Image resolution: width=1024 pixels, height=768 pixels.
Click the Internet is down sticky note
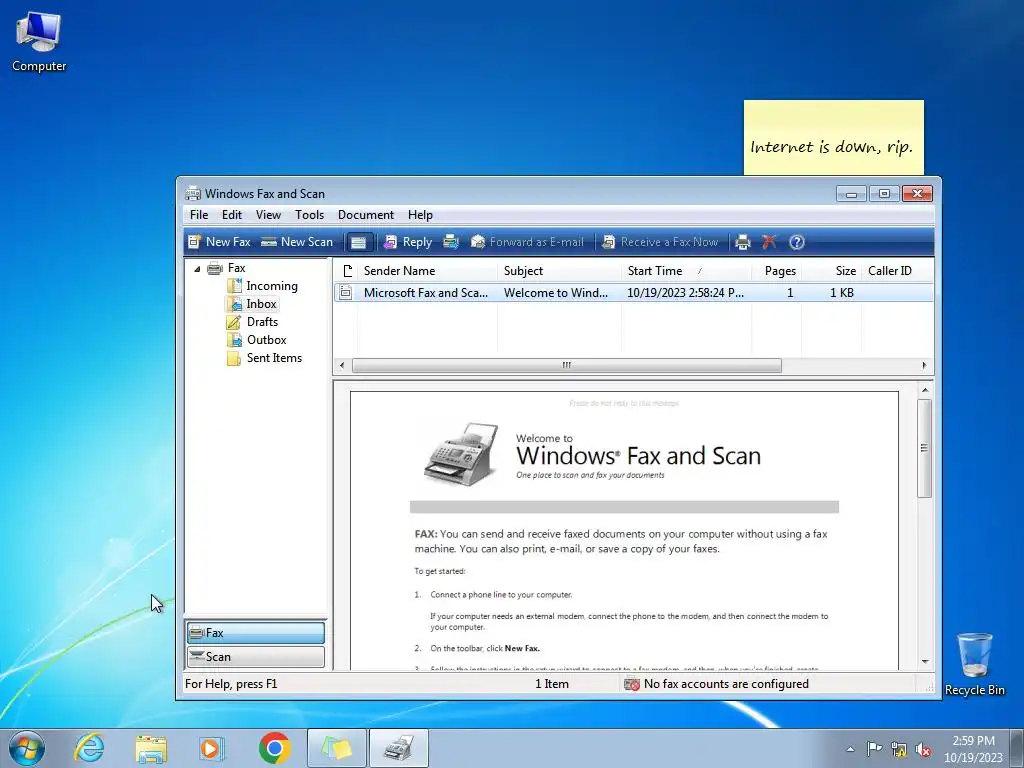pos(833,138)
